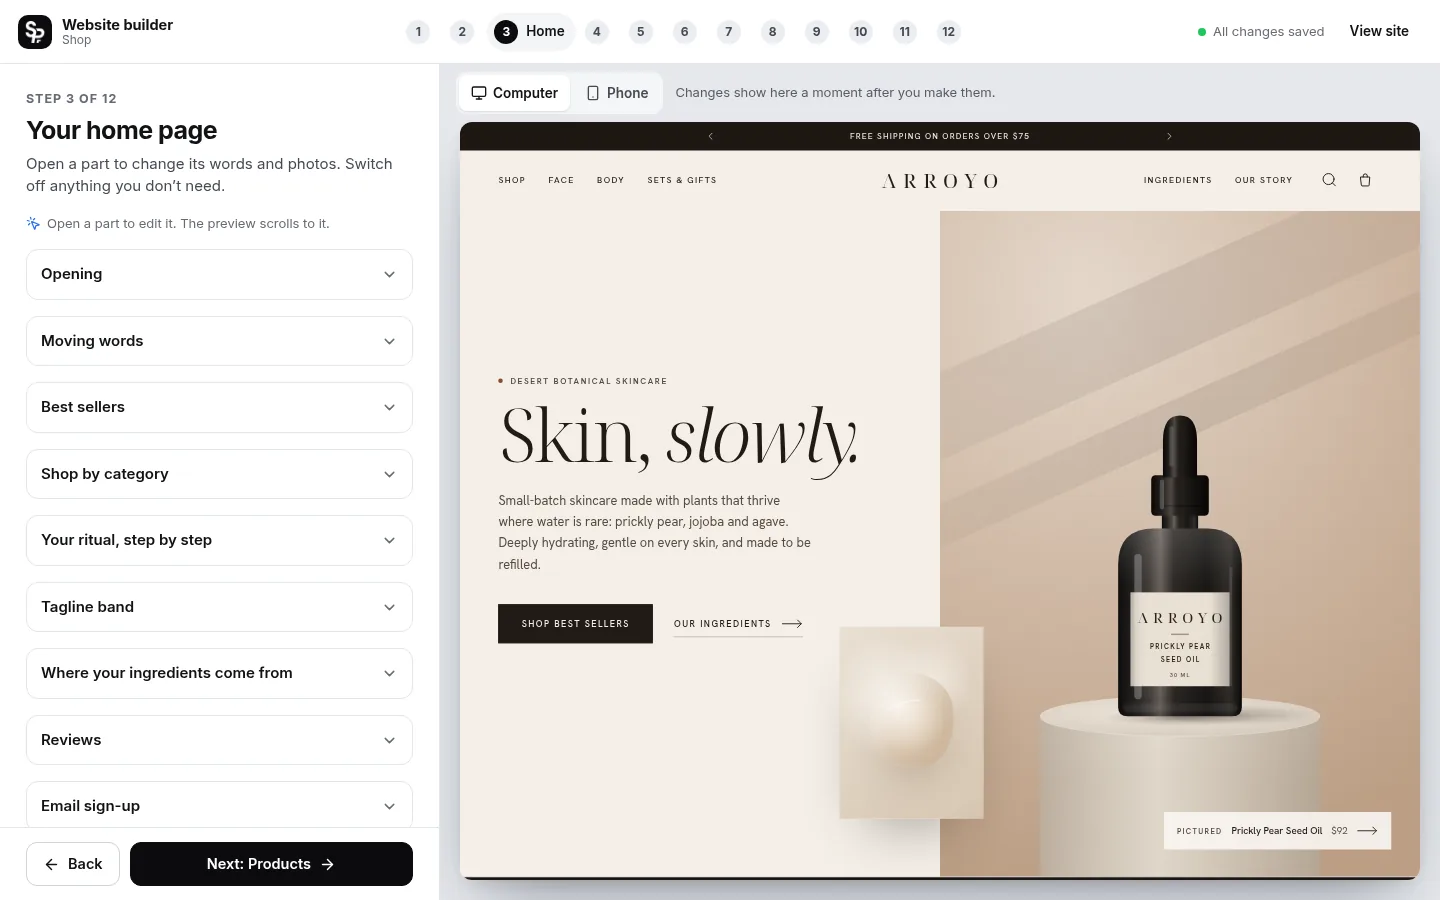Click BODY in preview navigation
This screenshot has width=1440, height=900.
click(610, 180)
